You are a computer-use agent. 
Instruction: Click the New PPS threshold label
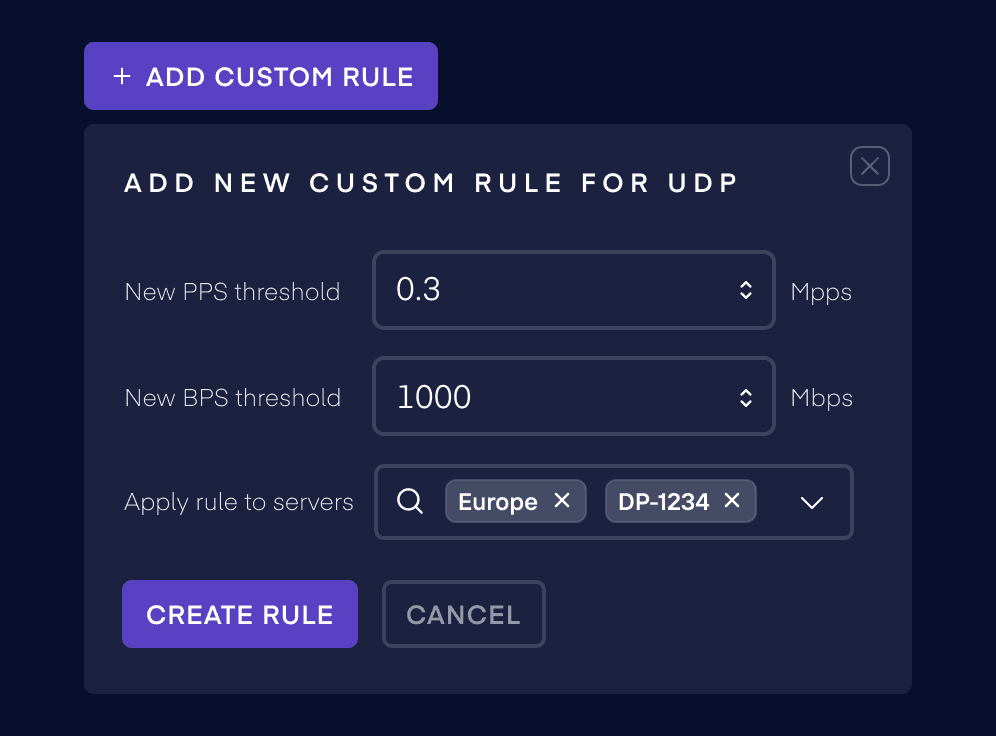click(x=232, y=292)
